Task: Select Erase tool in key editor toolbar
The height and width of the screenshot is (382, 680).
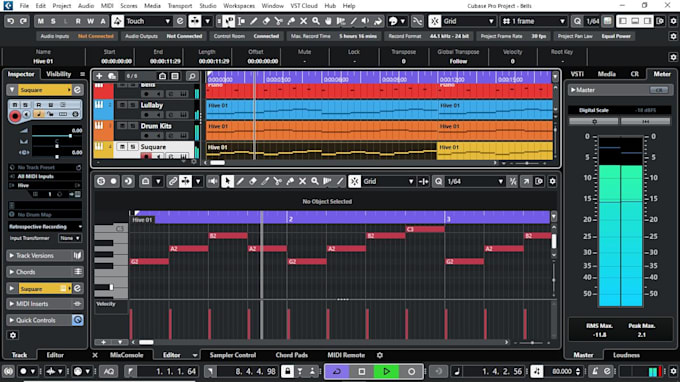Action: (x=253, y=181)
